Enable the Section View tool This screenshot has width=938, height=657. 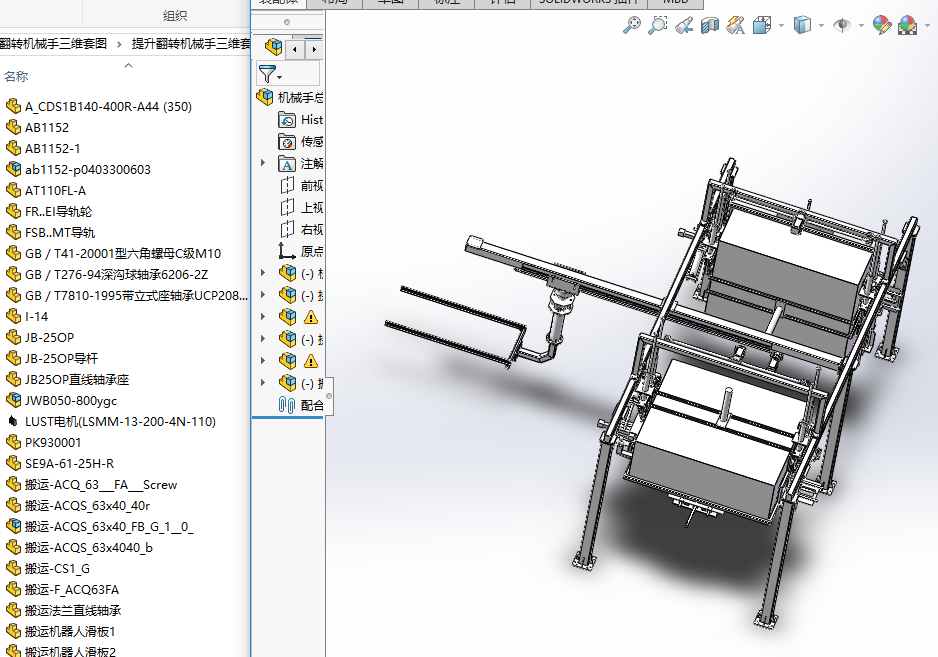coord(710,26)
